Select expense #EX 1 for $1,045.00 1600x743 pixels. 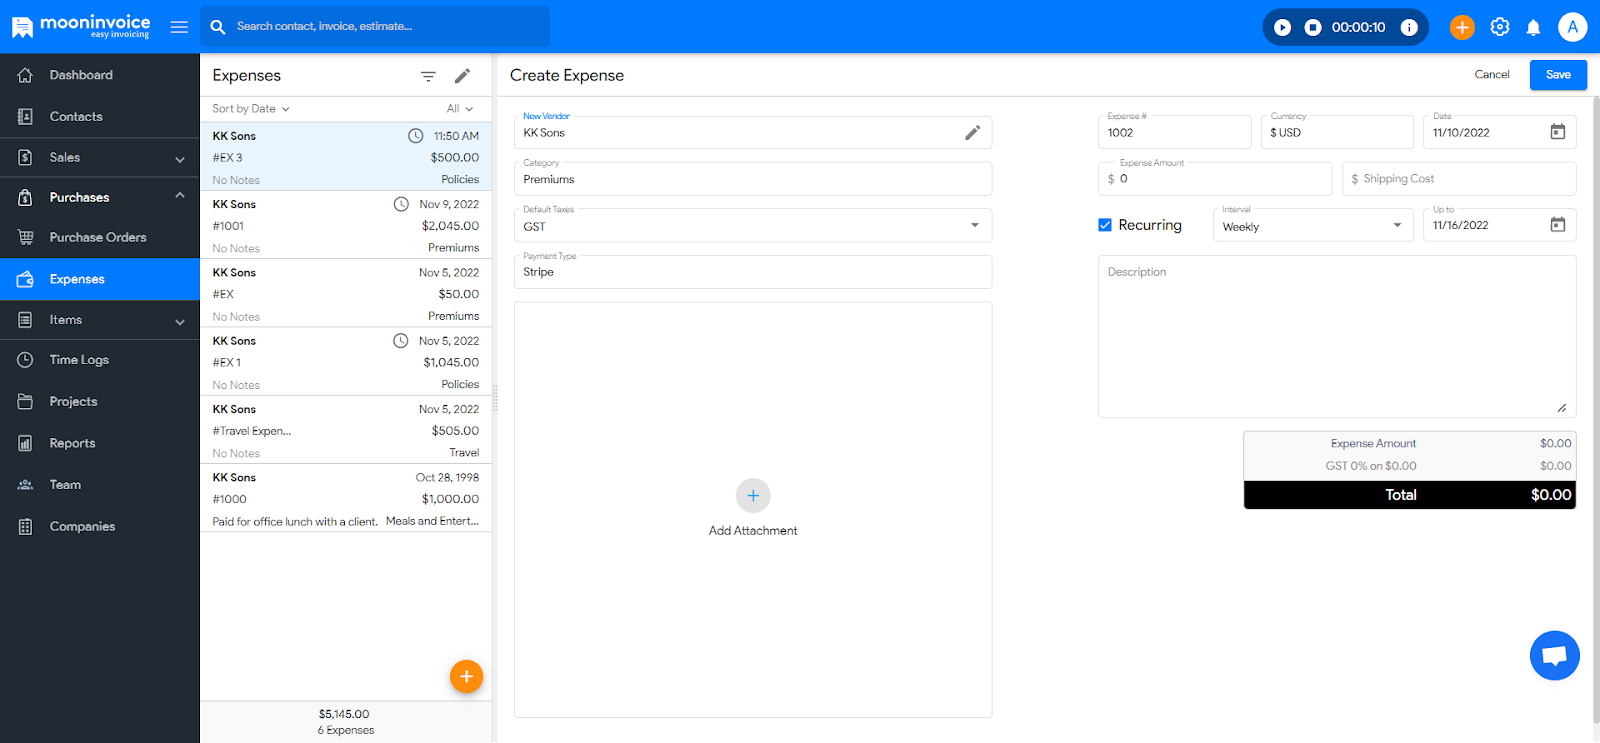(346, 362)
